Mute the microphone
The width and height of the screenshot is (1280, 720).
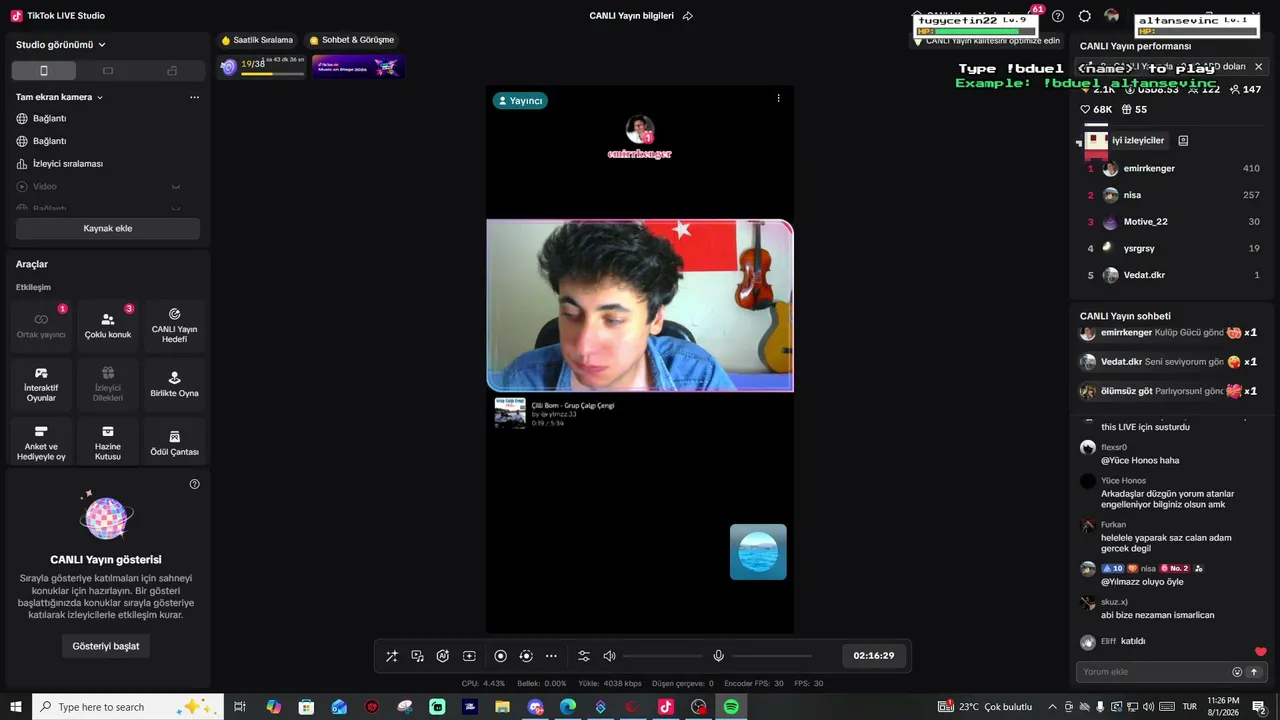click(718, 656)
